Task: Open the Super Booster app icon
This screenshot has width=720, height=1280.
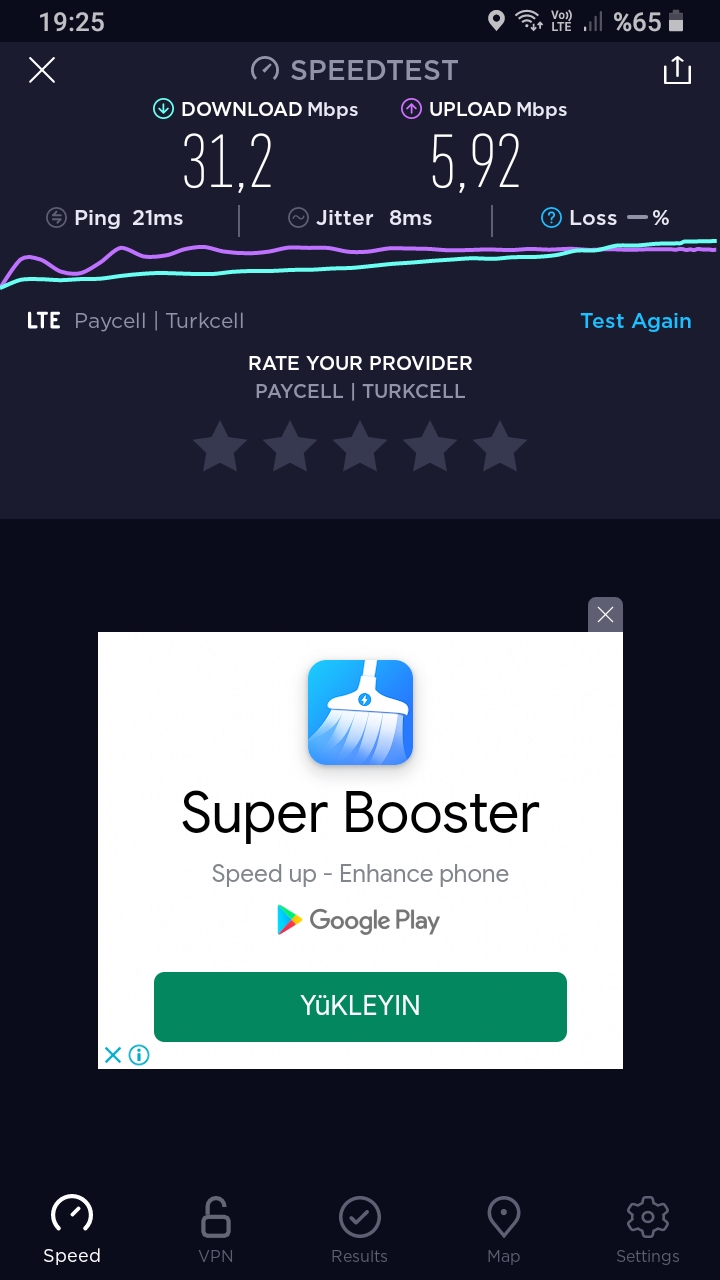Action: click(x=360, y=712)
